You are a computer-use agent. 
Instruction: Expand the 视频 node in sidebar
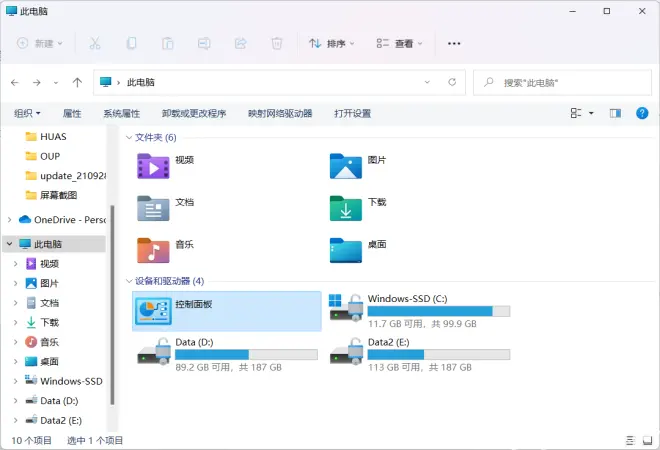tap(16, 264)
